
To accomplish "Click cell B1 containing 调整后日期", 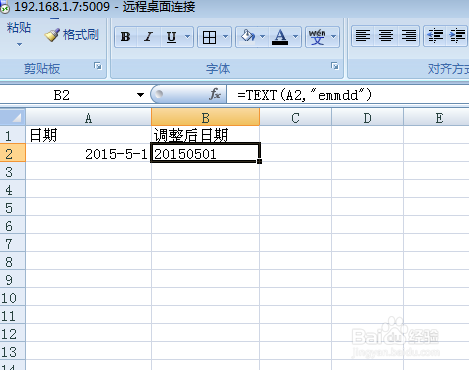I will (205, 135).
